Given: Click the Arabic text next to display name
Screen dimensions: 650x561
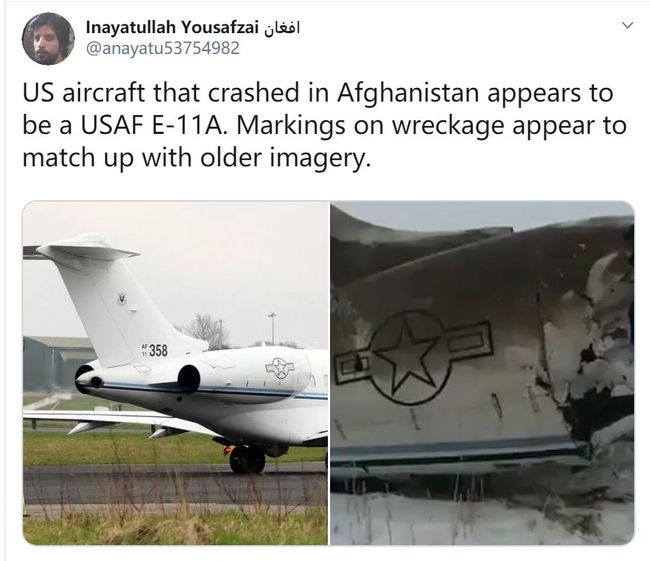Looking at the screenshot, I should (x=281, y=28).
